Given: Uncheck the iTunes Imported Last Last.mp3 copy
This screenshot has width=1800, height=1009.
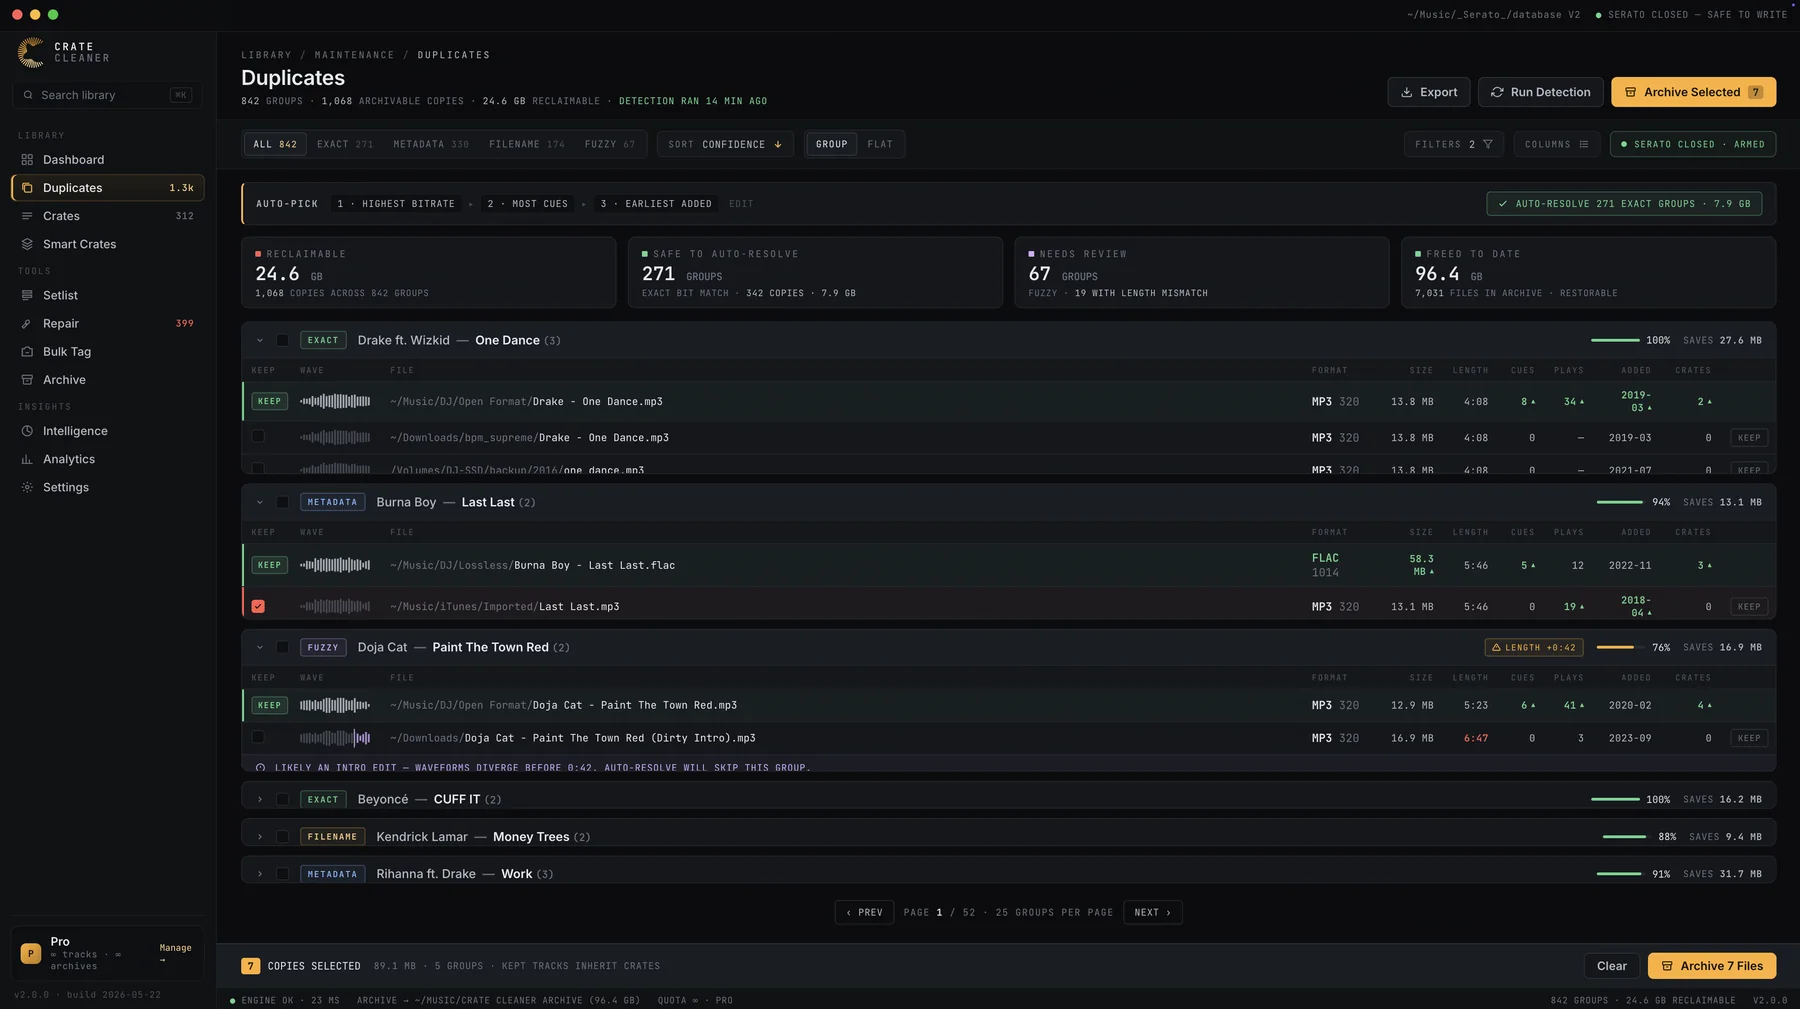Looking at the screenshot, I should tap(258, 606).
